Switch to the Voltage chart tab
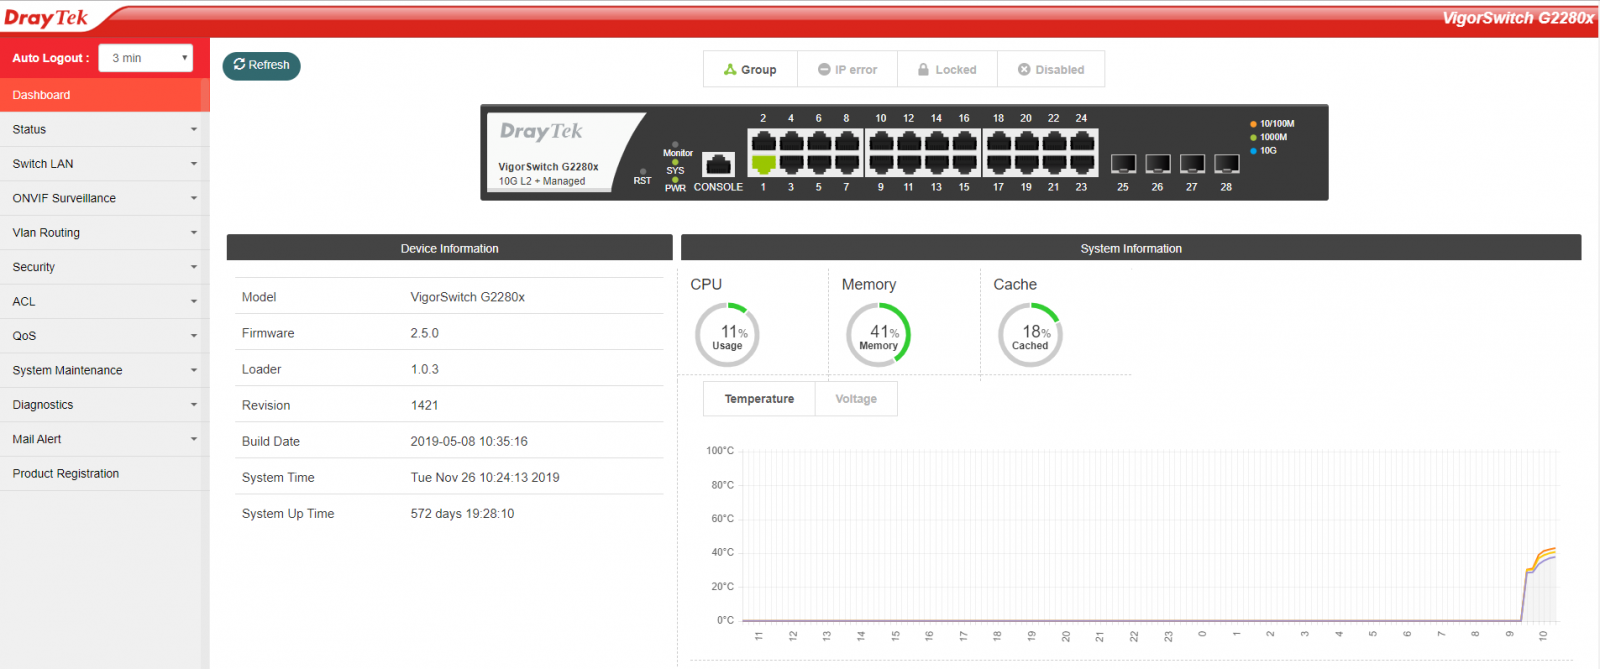The image size is (1600, 669). [x=856, y=399]
